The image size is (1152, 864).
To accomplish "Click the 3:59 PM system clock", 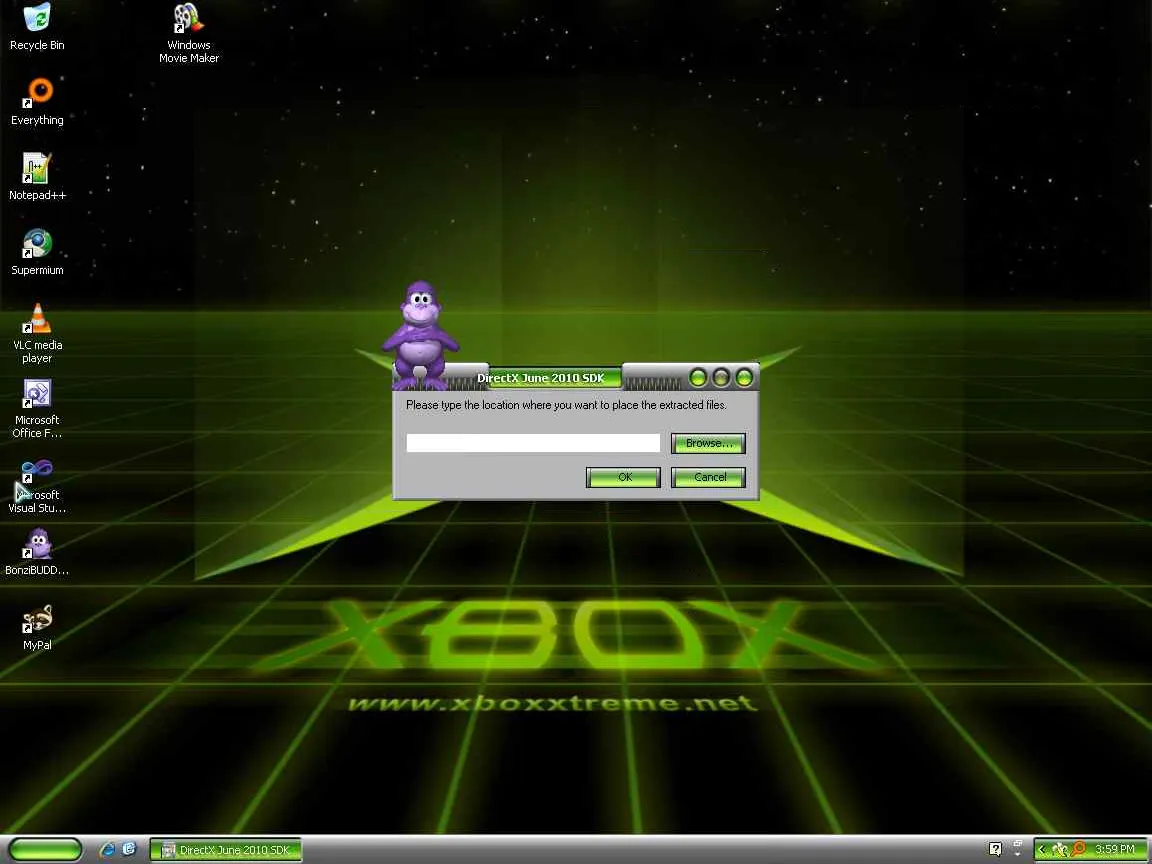I will click(x=1115, y=849).
